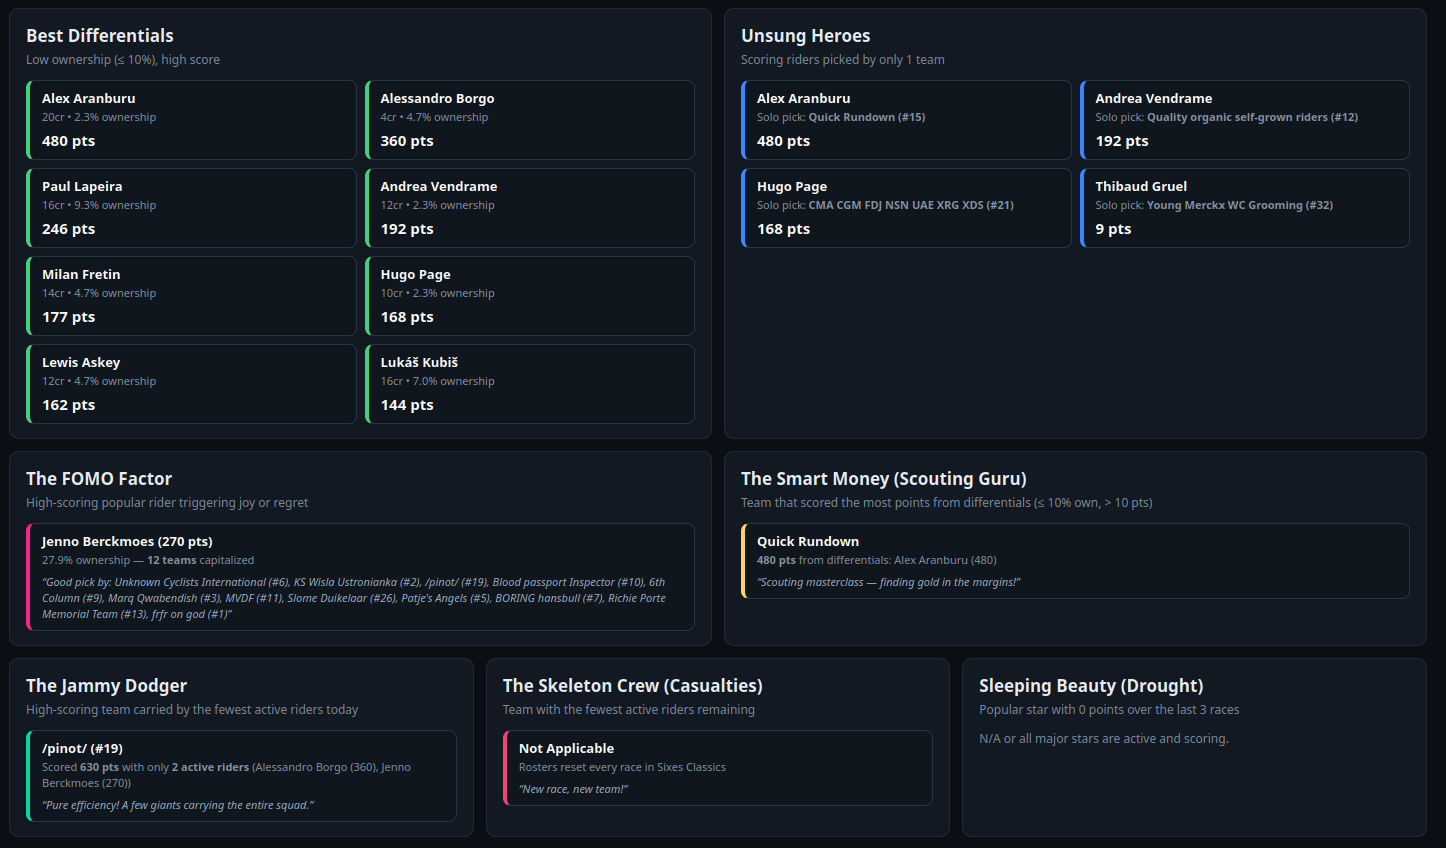
Task: Click Sleeping Beauty (Drought) heading
Action: click(1091, 686)
